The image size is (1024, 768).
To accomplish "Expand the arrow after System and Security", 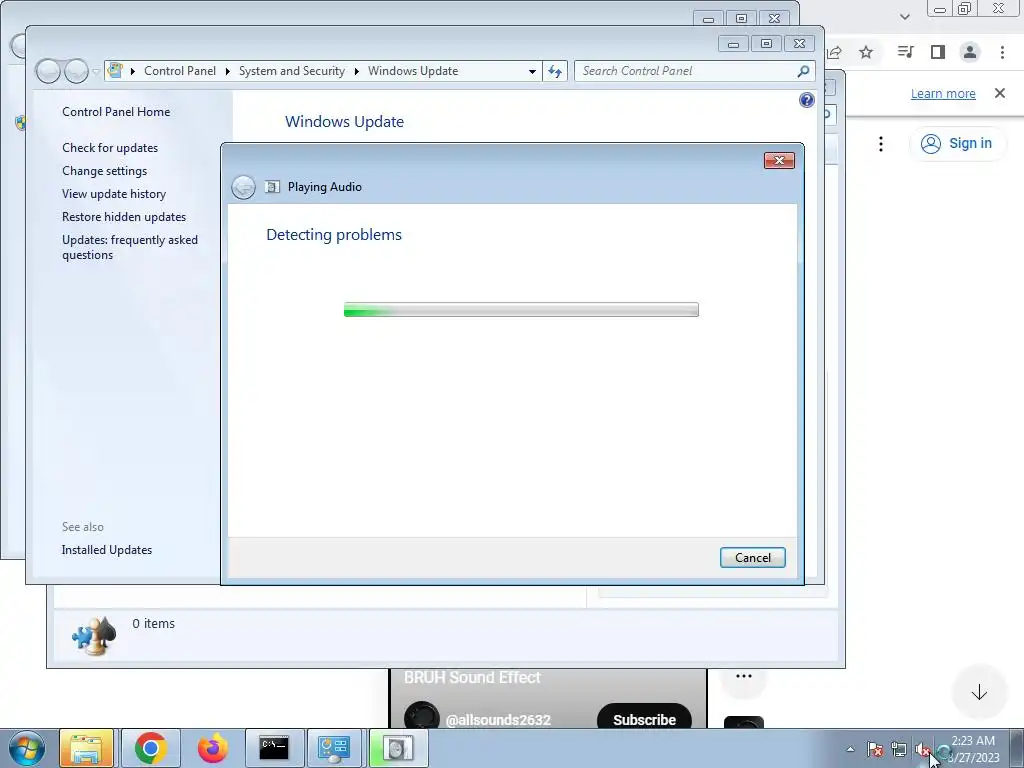I will [357, 71].
